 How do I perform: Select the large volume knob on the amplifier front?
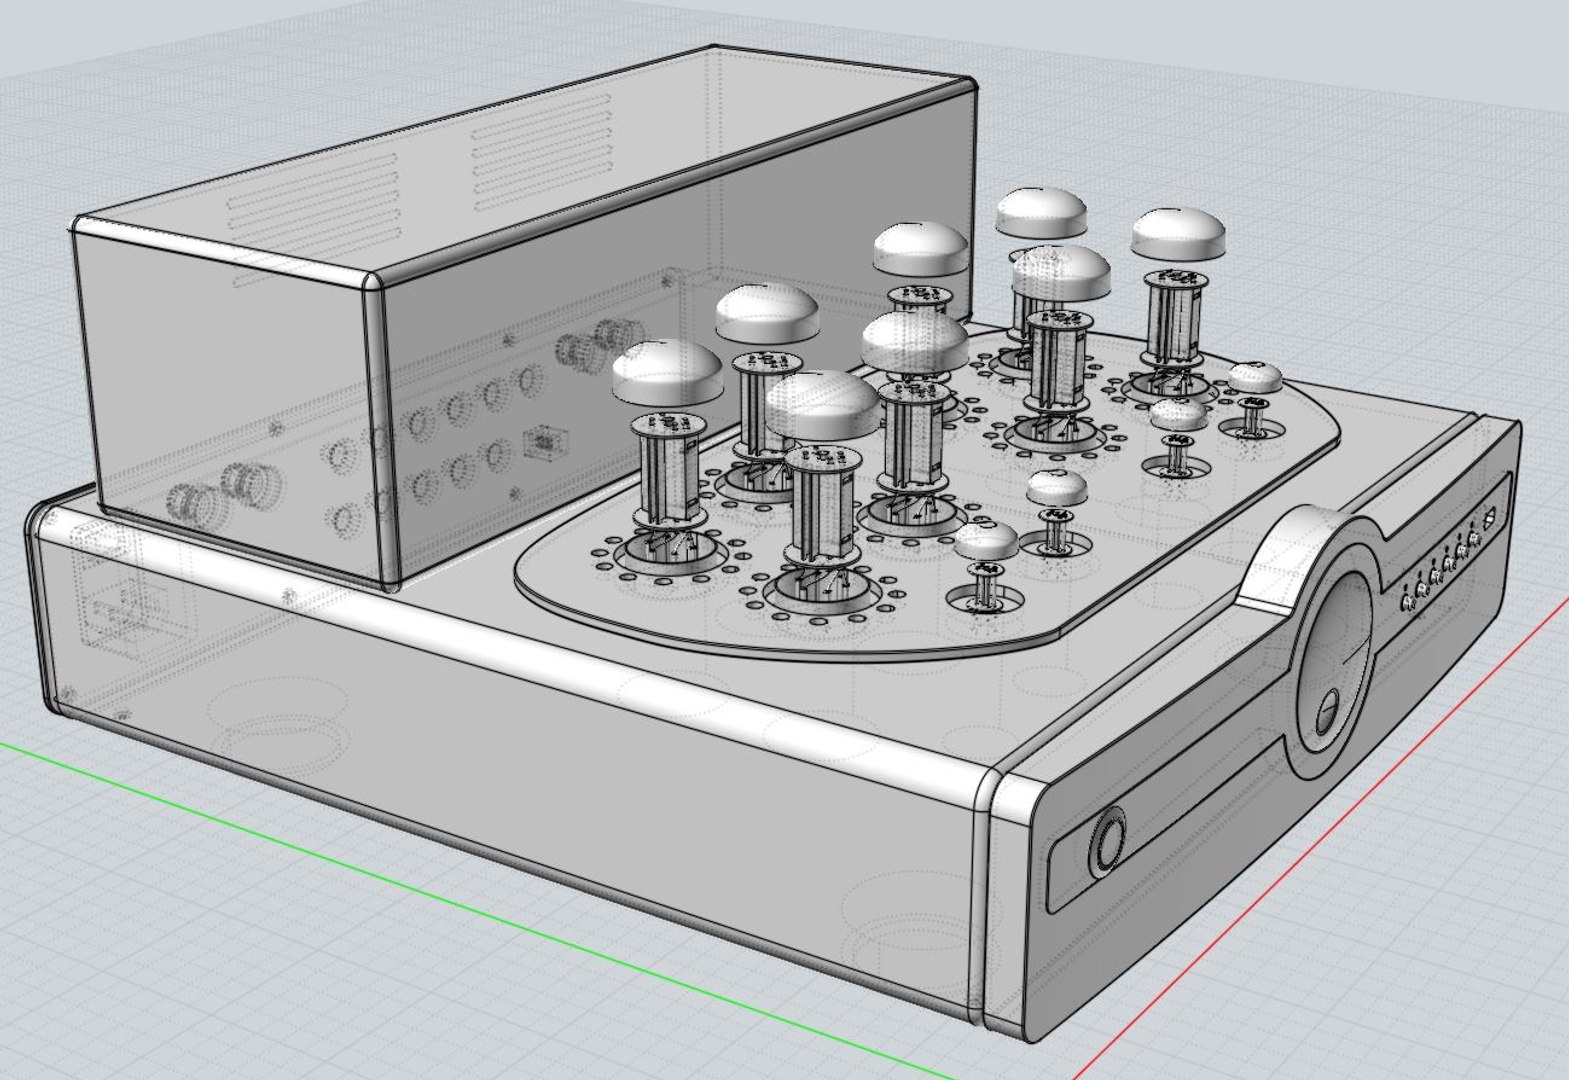coord(1335,660)
